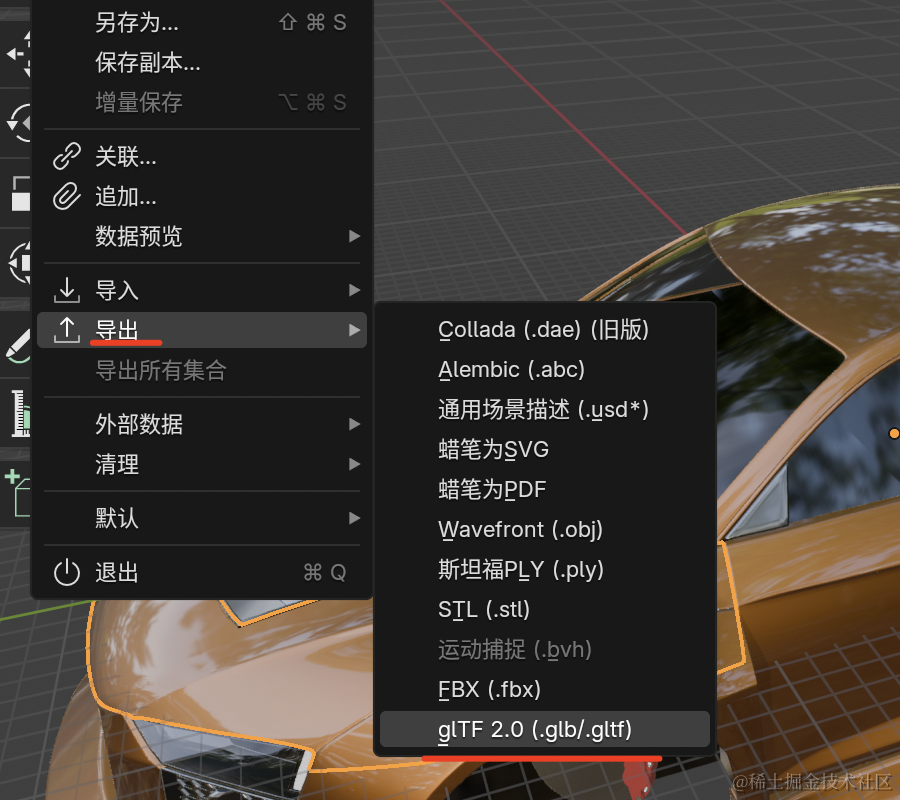This screenshot has height=800, width=900.
Task: Expand 默认 (Defaults) submenu
Action: click(x=201, y=518)
